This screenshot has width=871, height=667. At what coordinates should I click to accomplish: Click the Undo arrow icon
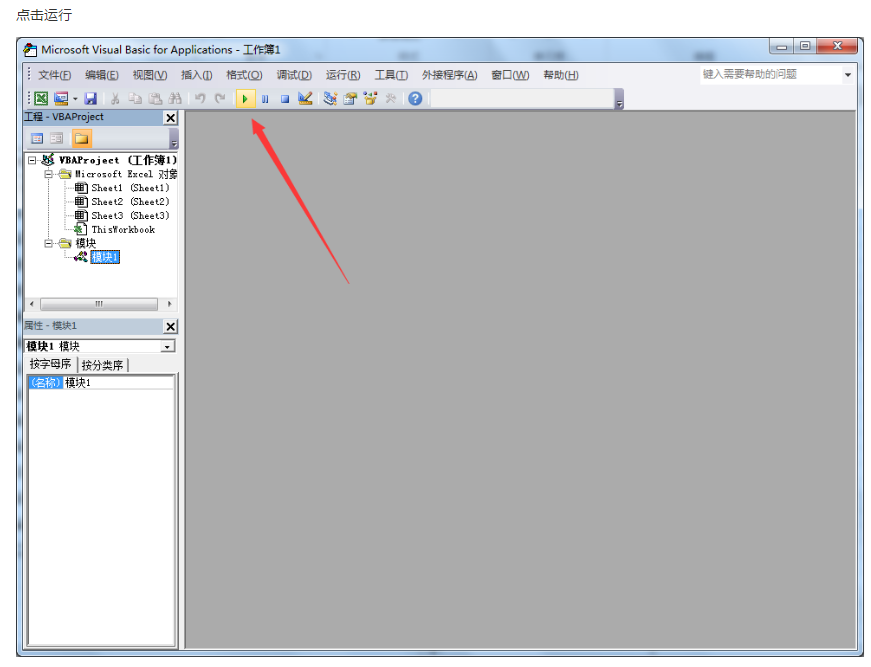pos(200,99)
